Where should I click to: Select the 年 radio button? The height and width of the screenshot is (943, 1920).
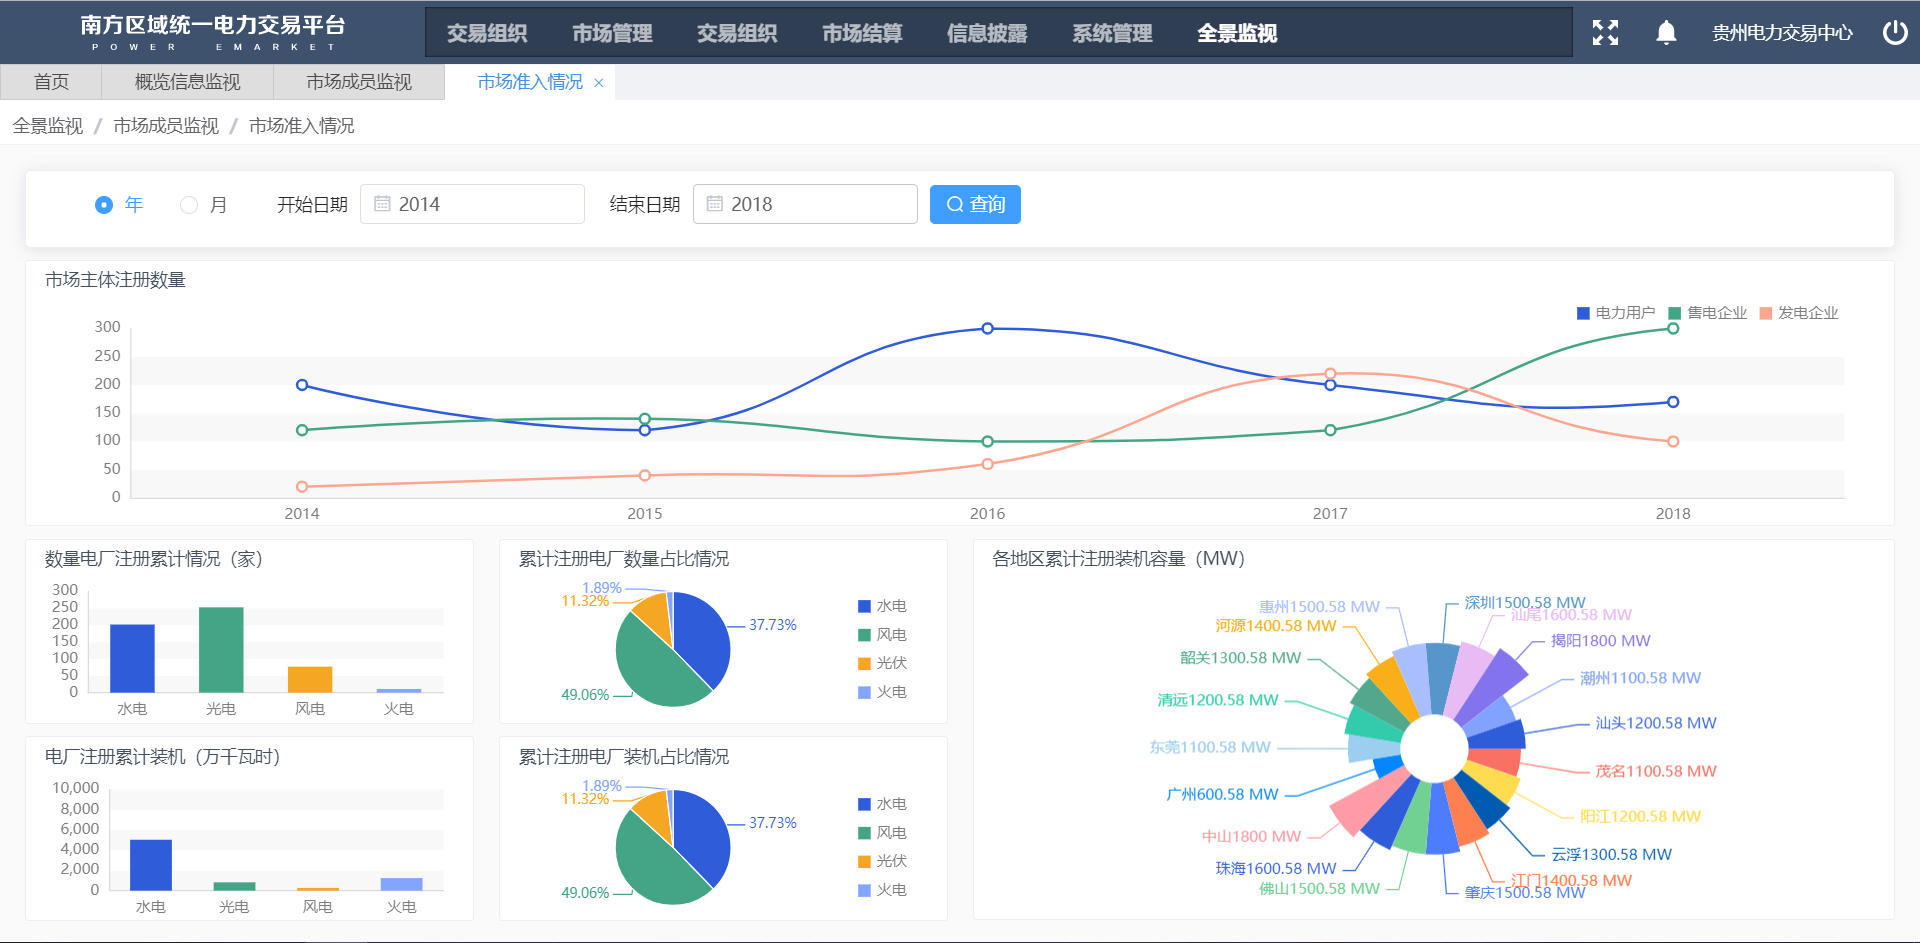pyautogui.click(x=104, y=205)
